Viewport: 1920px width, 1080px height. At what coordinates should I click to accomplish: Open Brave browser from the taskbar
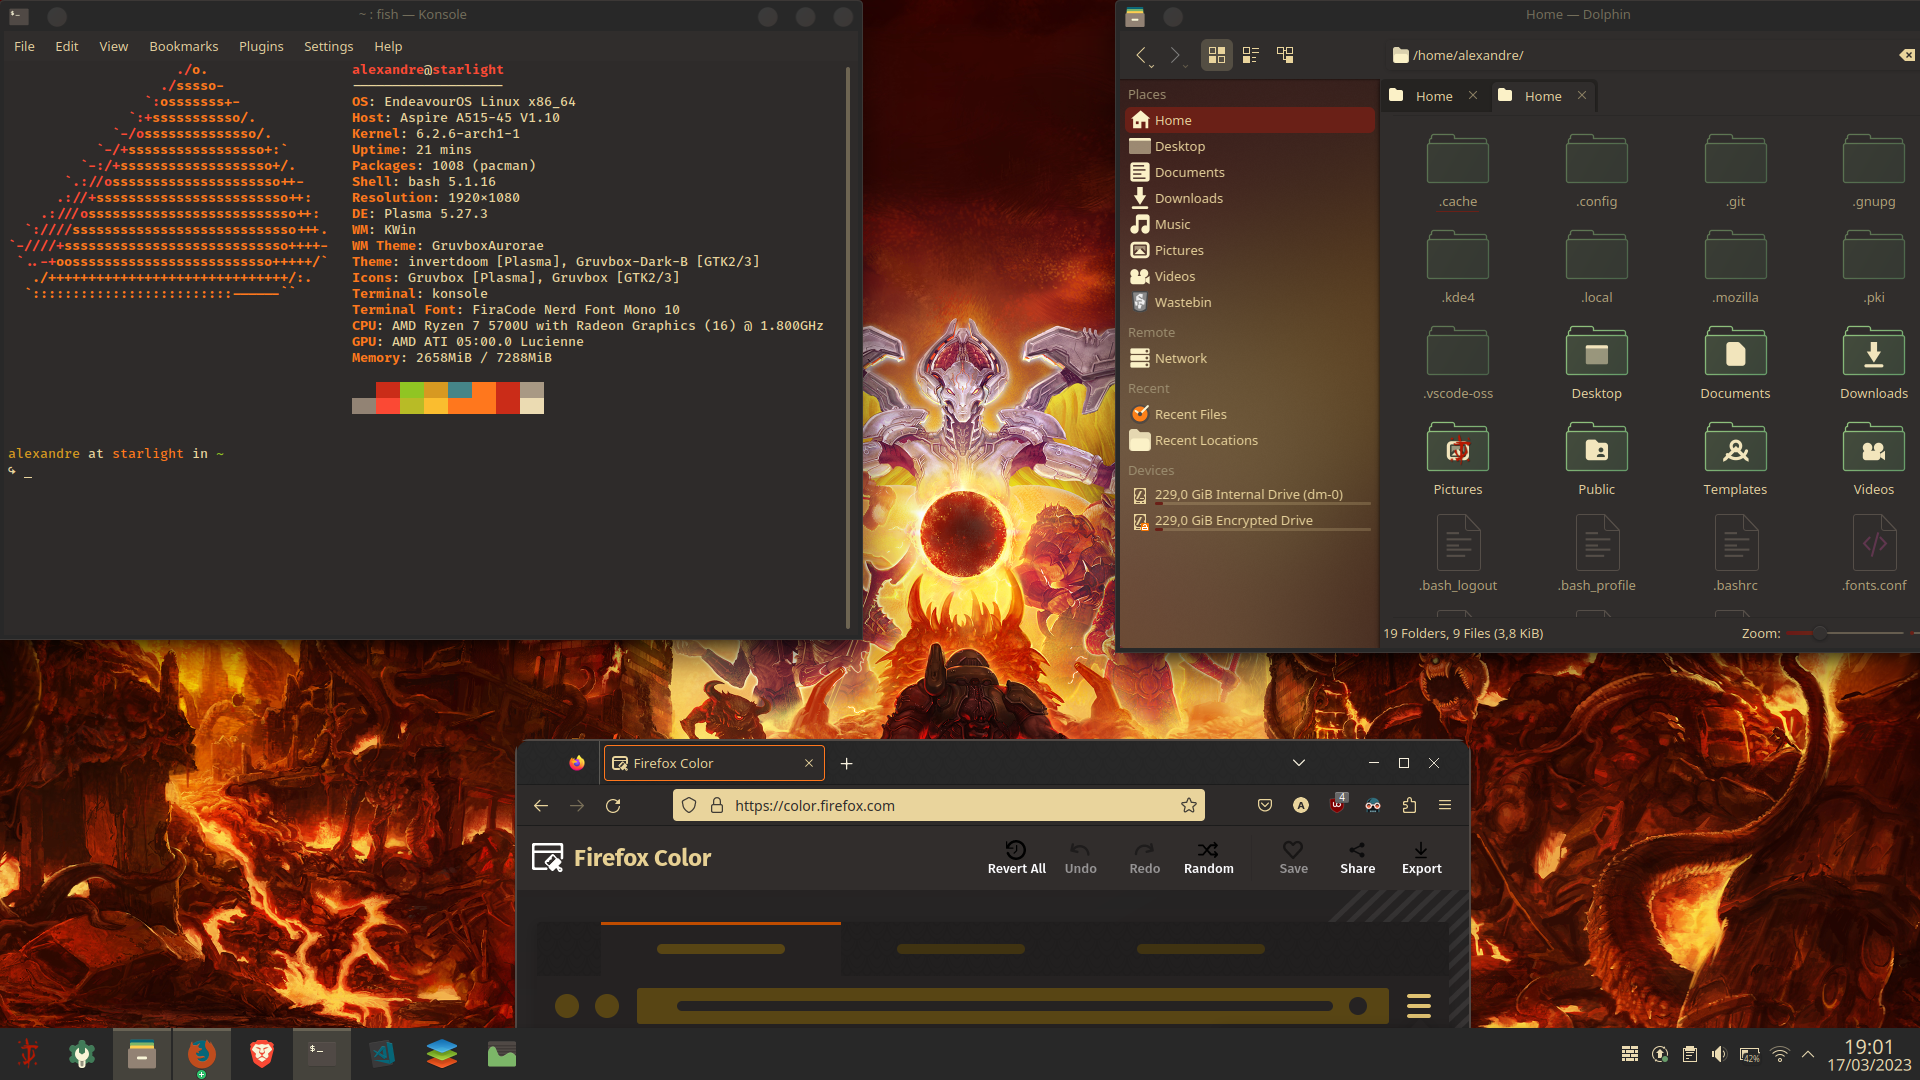(x=262, y=1053)
